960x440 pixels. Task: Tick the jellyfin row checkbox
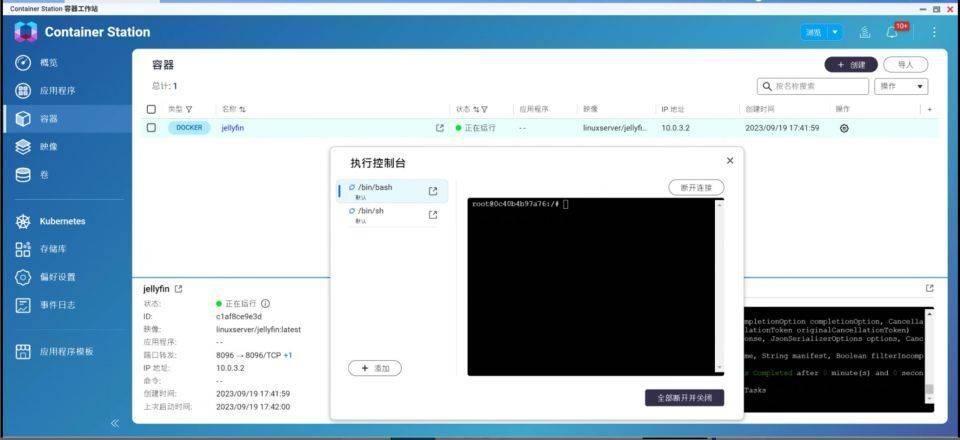[151, 128]
